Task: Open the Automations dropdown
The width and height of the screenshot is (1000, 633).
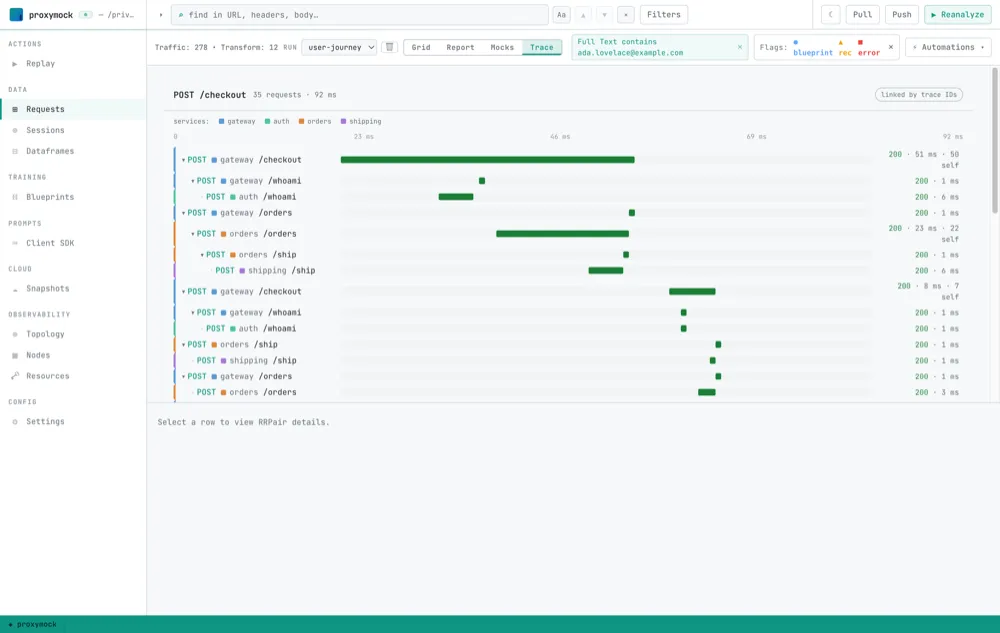Action: 948,47
